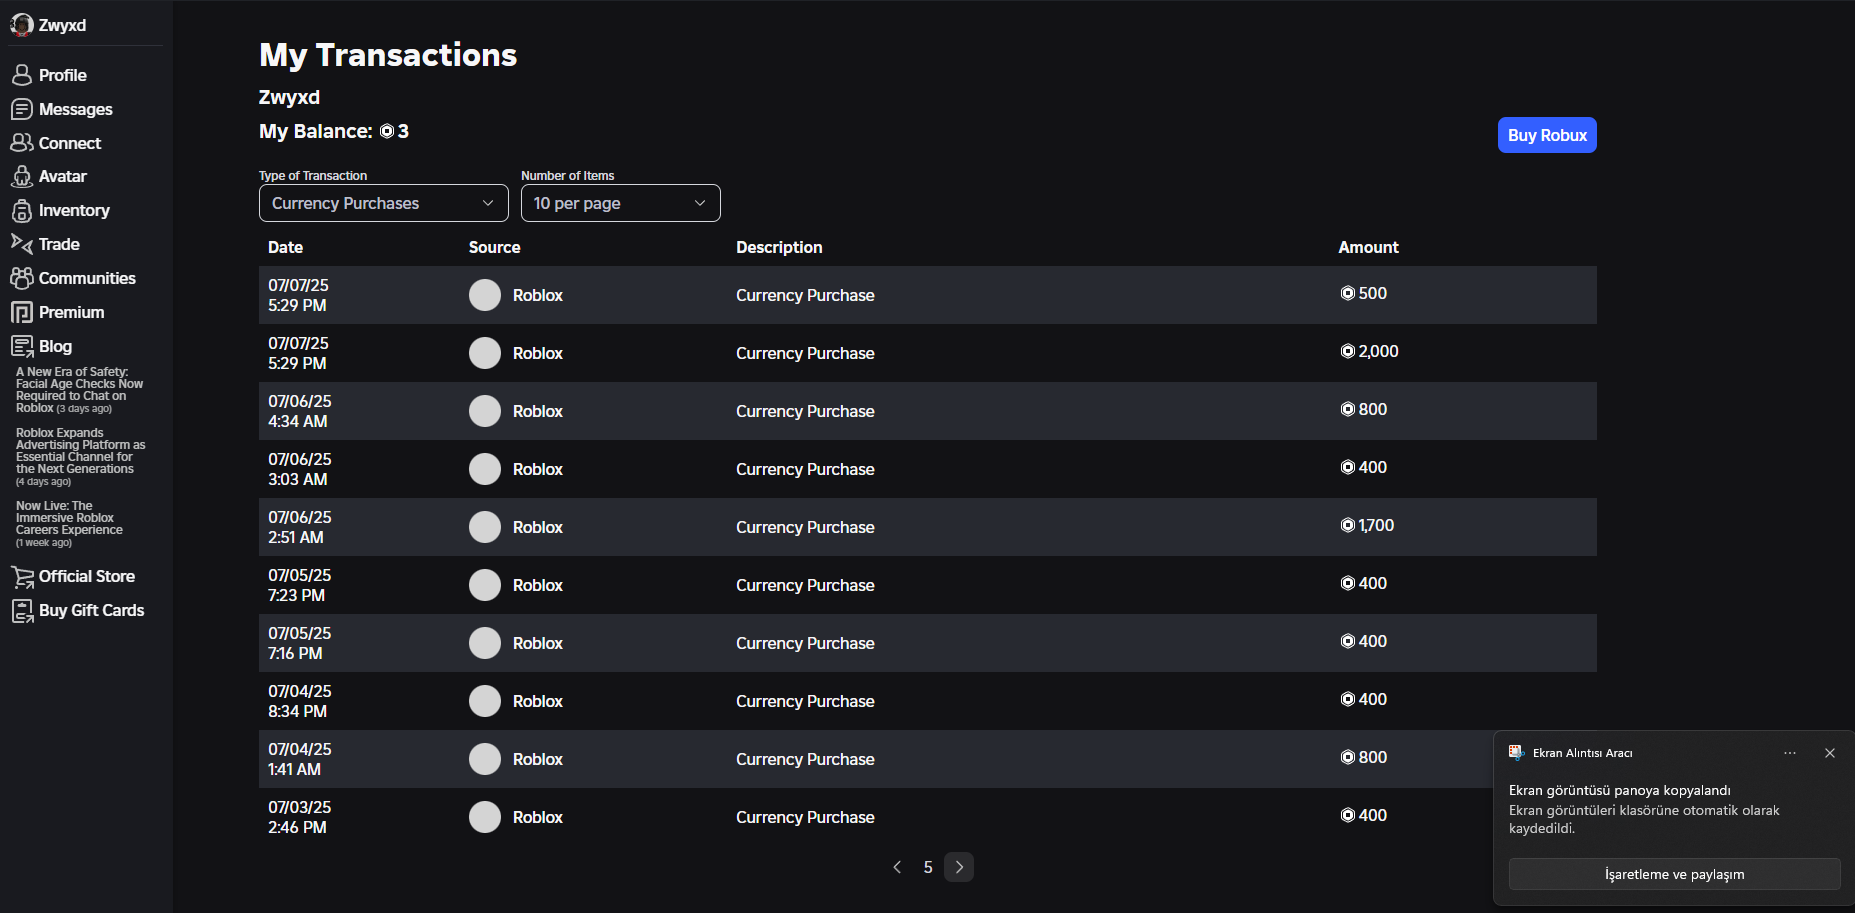Click the Robux icon beside My Balance

[x=387, y=132]
